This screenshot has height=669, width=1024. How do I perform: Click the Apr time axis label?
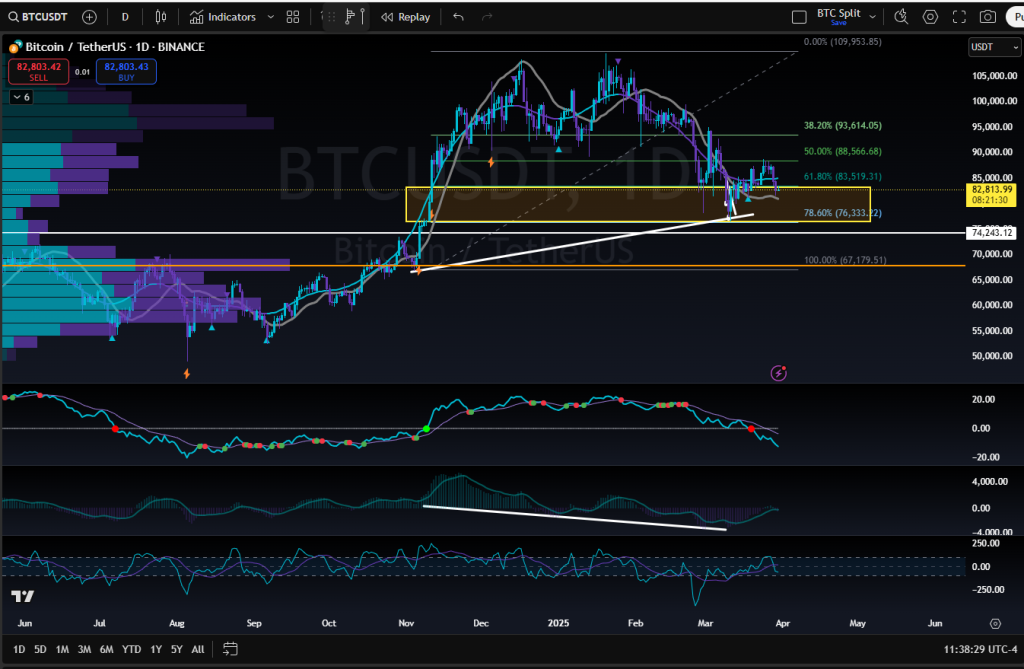click(x=782, y=623)
